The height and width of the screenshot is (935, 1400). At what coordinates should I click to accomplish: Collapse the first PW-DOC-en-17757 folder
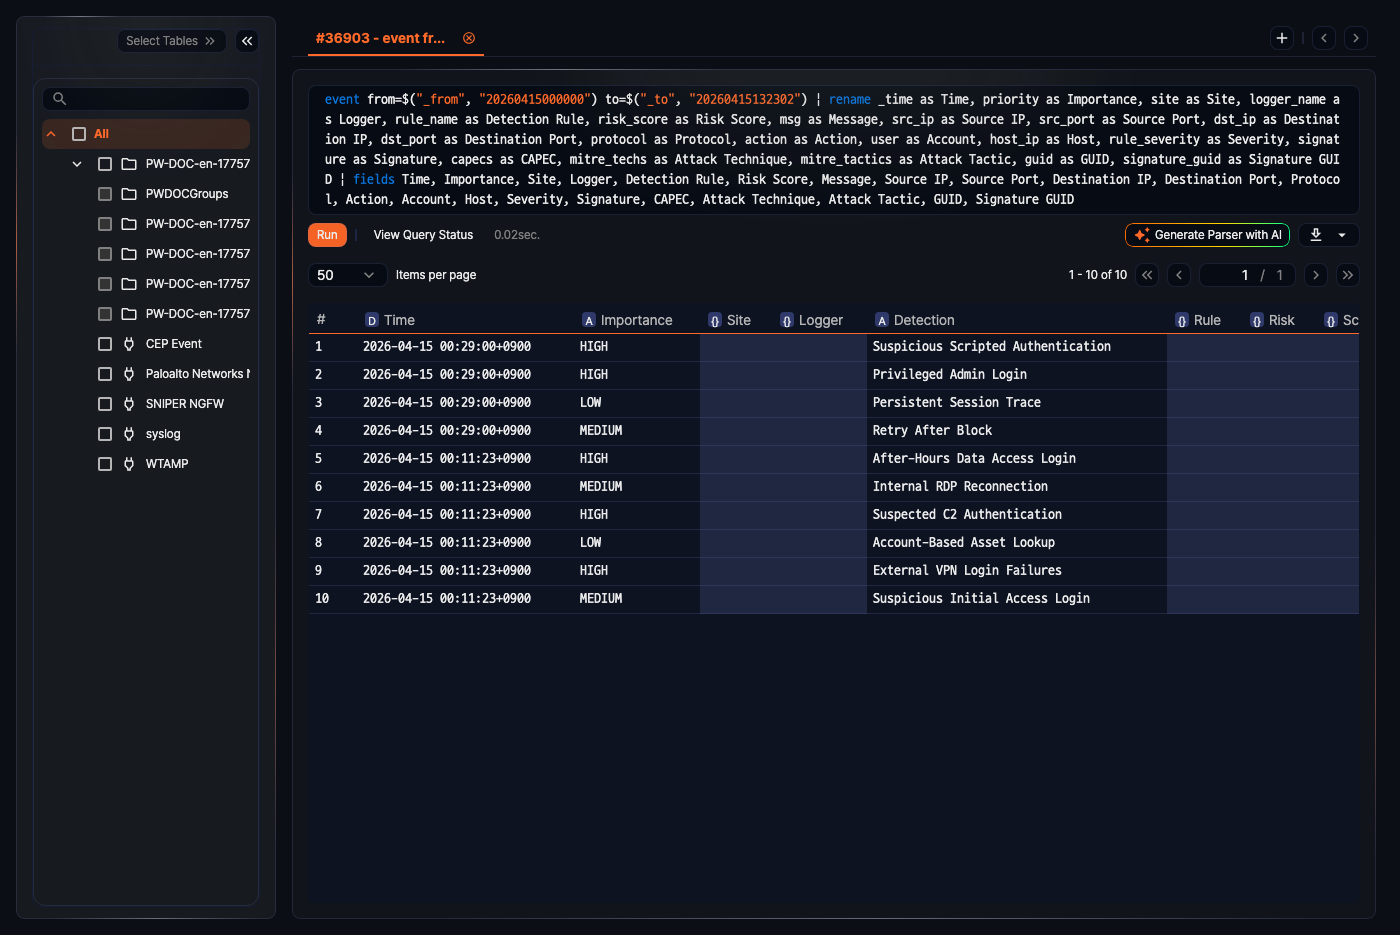pyautogui.click(x=77, y=164)
